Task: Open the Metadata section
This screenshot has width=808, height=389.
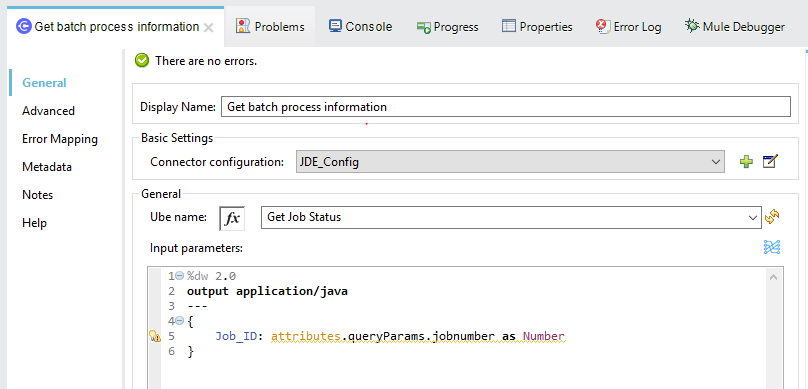Action: 47,167
